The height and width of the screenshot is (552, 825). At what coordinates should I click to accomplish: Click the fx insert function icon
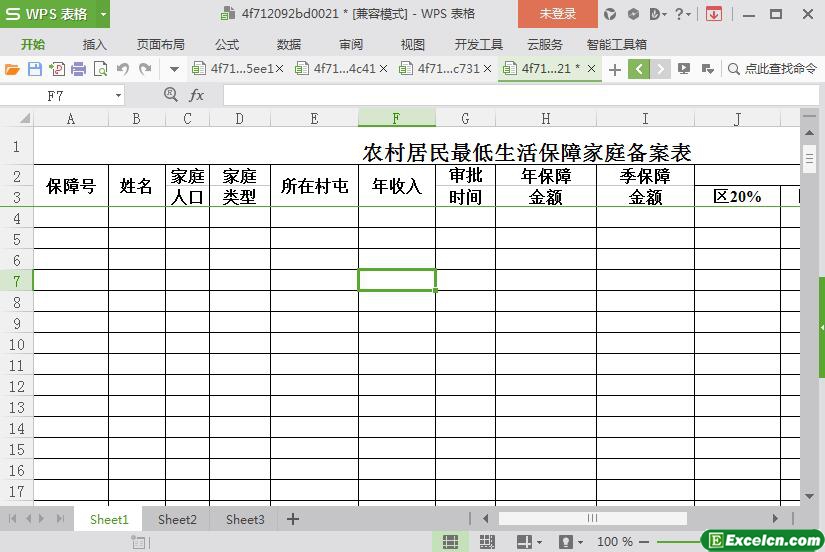pyautogui.click(x=196, y=95)
